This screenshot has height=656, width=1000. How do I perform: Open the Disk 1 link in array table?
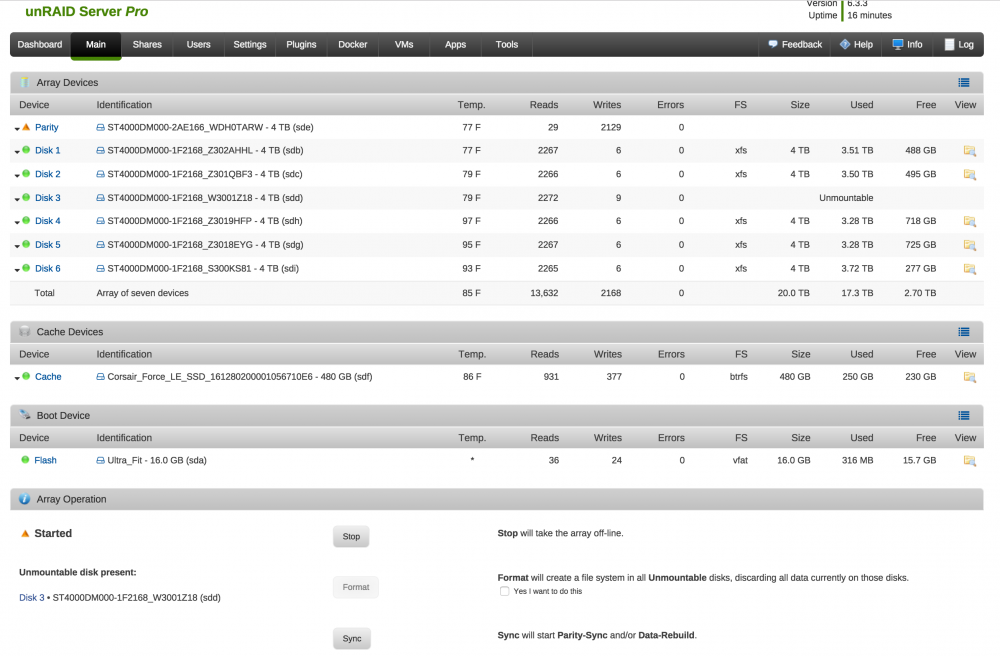point(48,150)
